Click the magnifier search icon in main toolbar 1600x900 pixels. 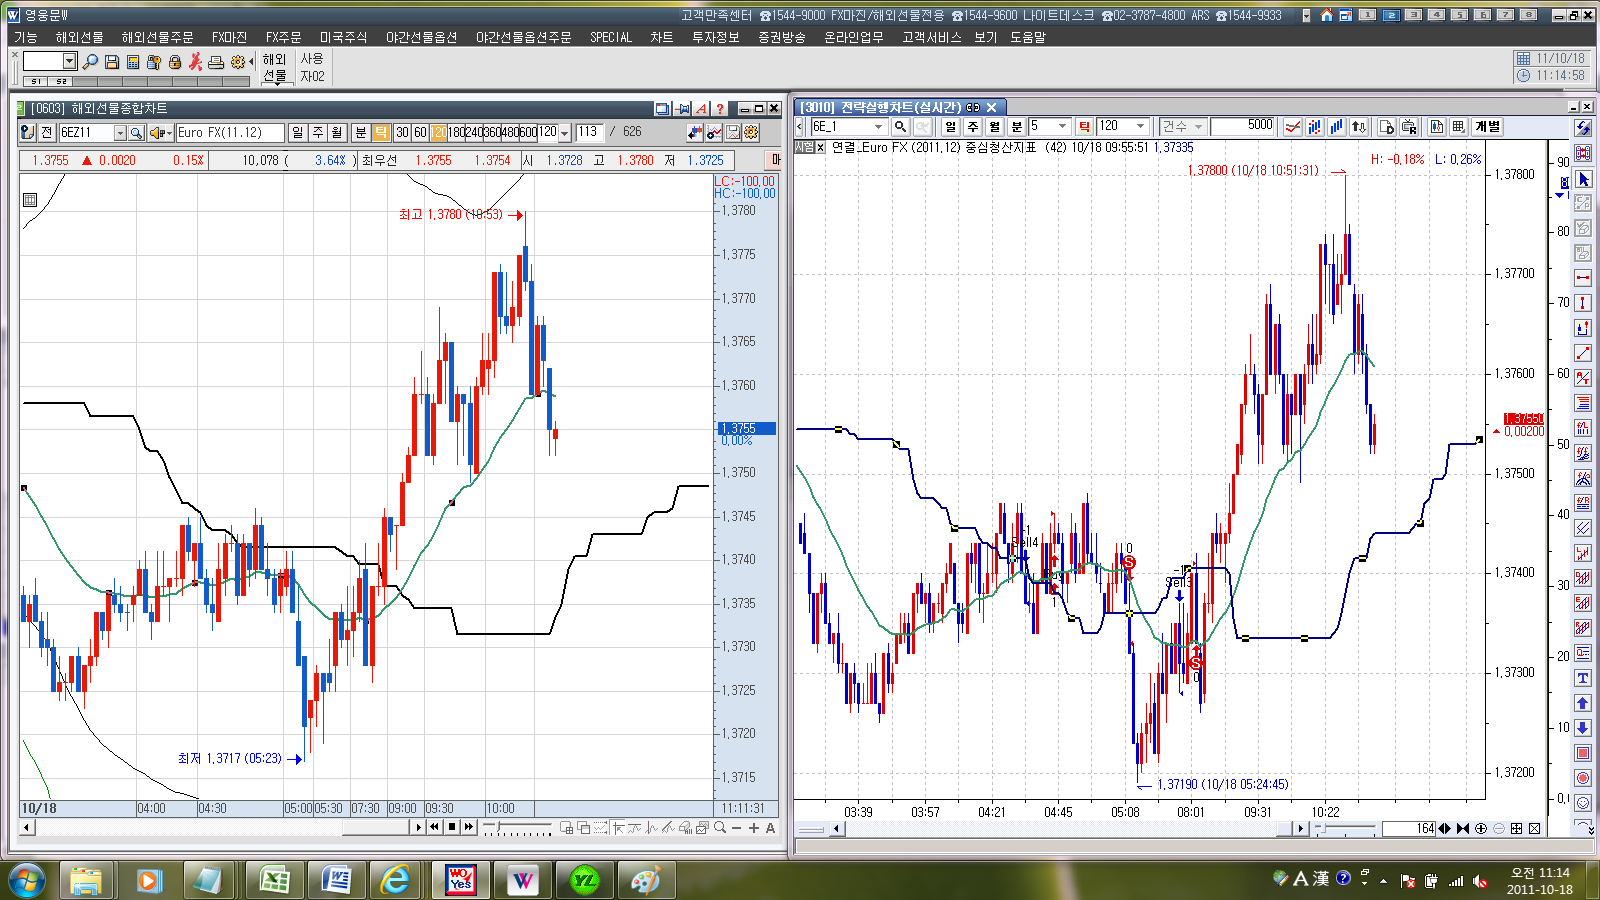click(x=91, y=62)
